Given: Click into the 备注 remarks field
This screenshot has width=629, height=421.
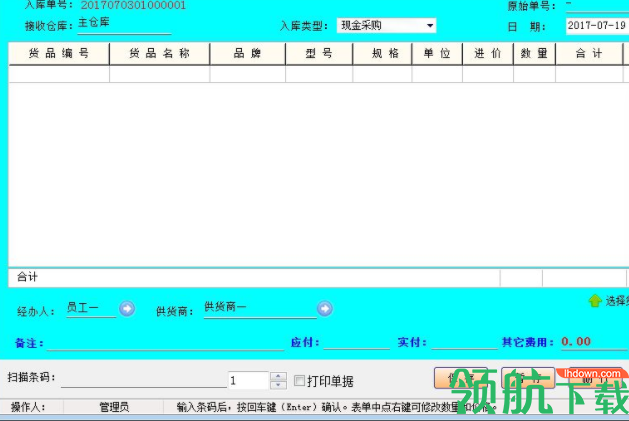Looking at the screenshot, I should click(x=166, y=343).
